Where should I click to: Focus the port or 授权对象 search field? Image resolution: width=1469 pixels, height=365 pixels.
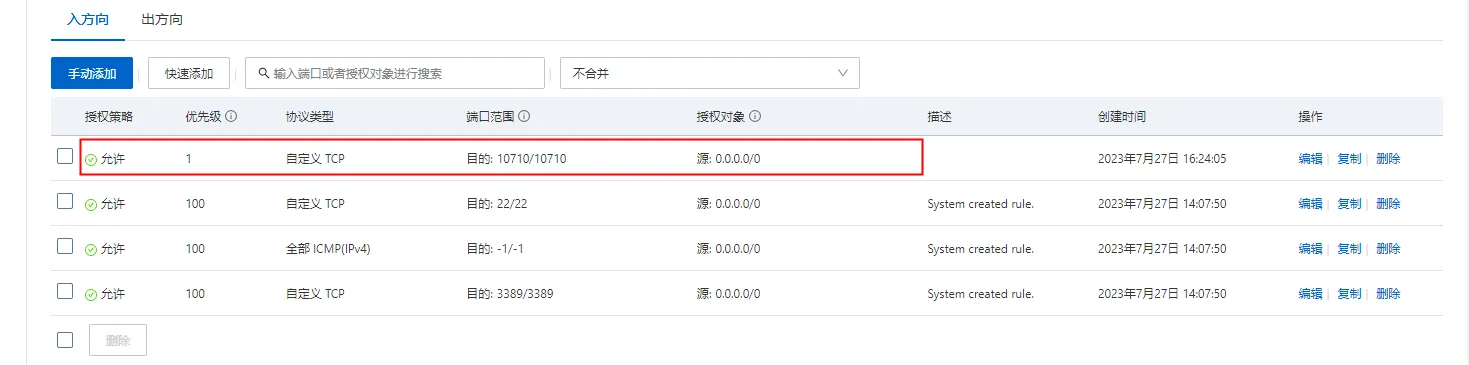[x=396, y=73]
